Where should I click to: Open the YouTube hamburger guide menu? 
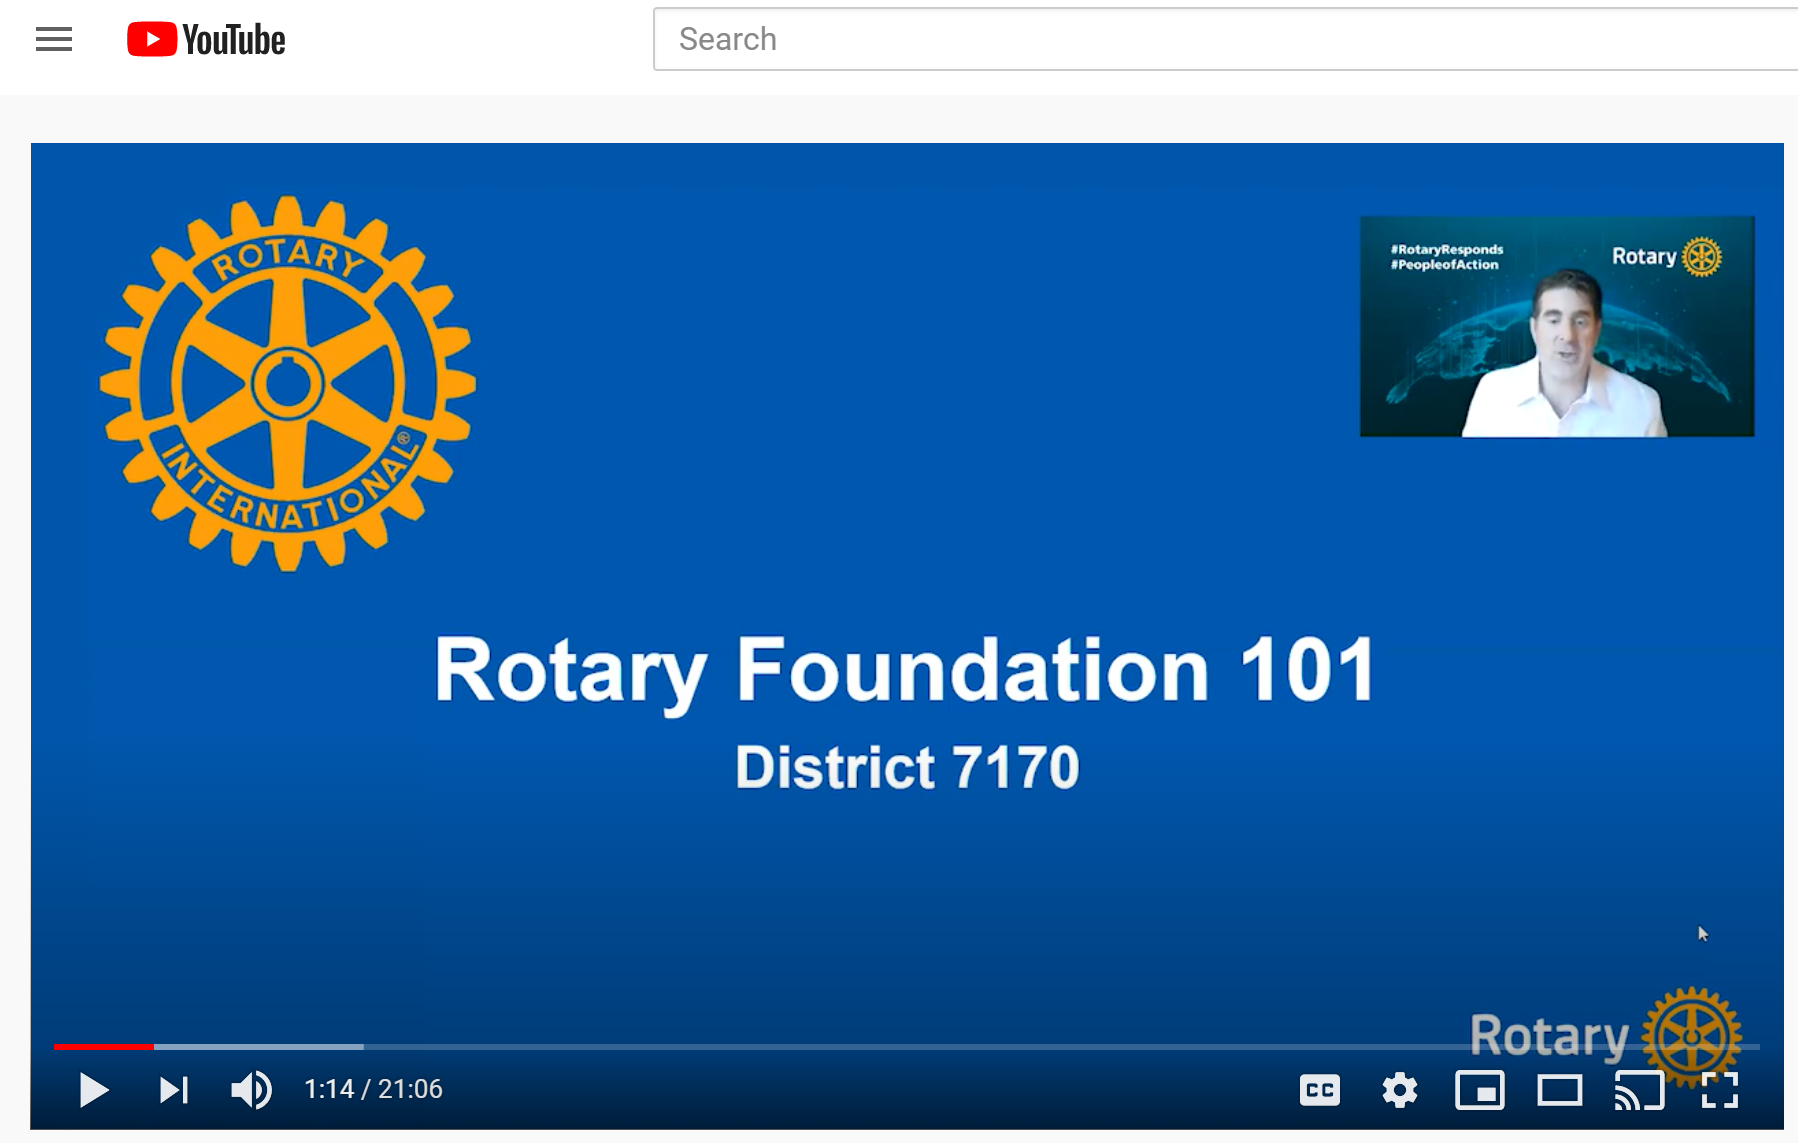tap(54, 40)
